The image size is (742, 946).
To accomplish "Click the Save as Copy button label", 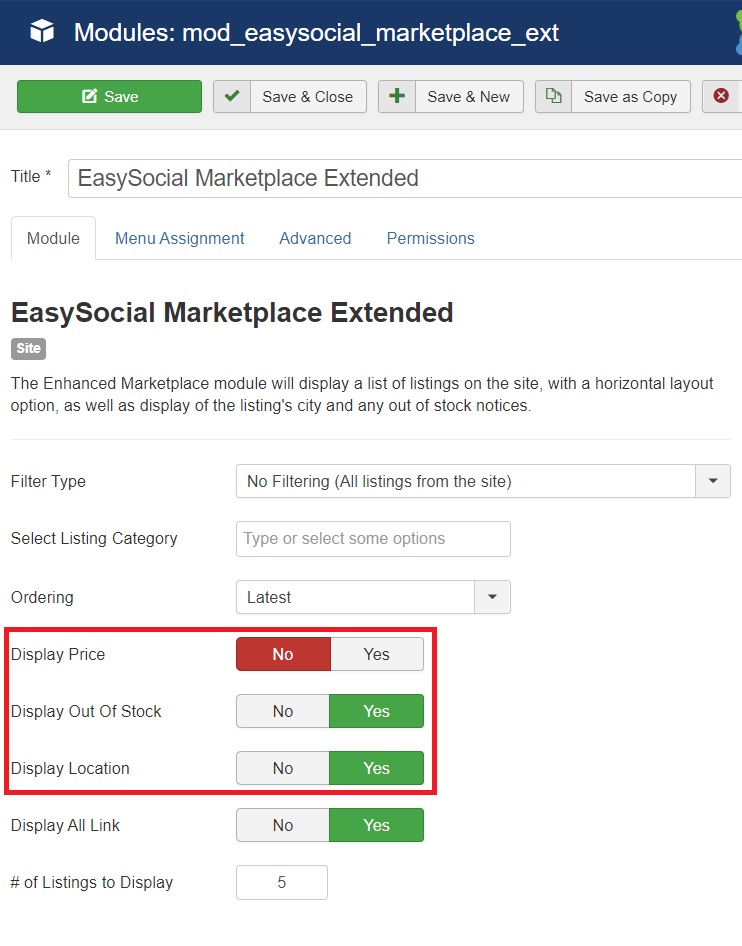I will click(630, 97).
